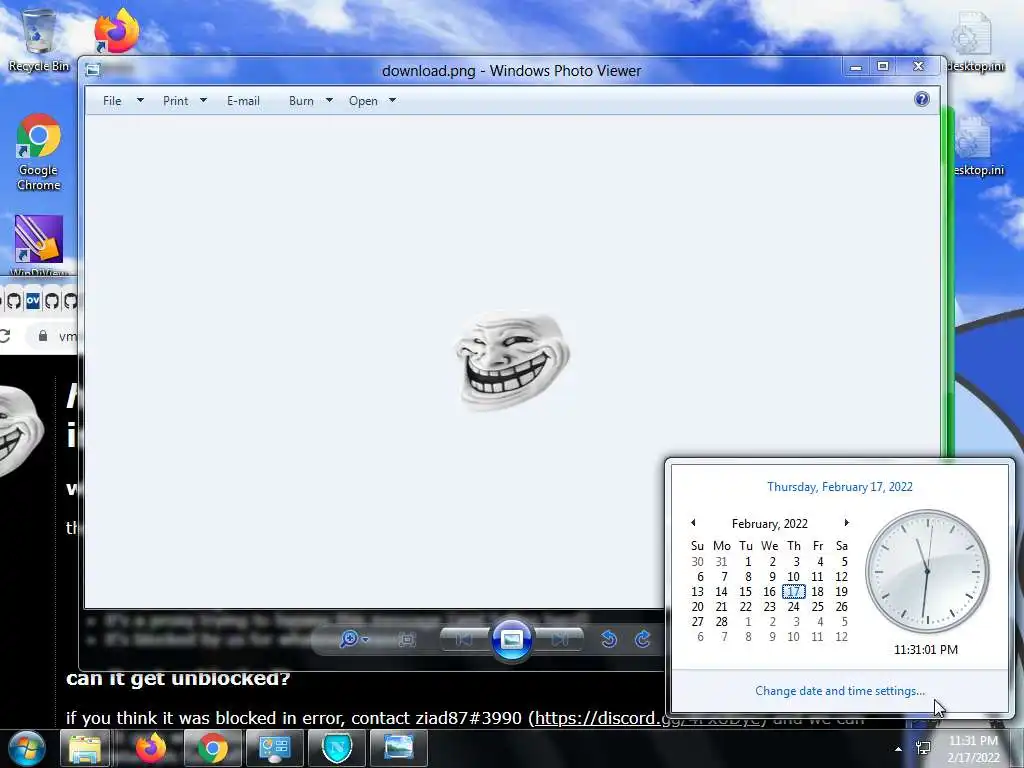The image size is (1024, 768).
Task: Select date 26 in the calendar
Action: 841,607
